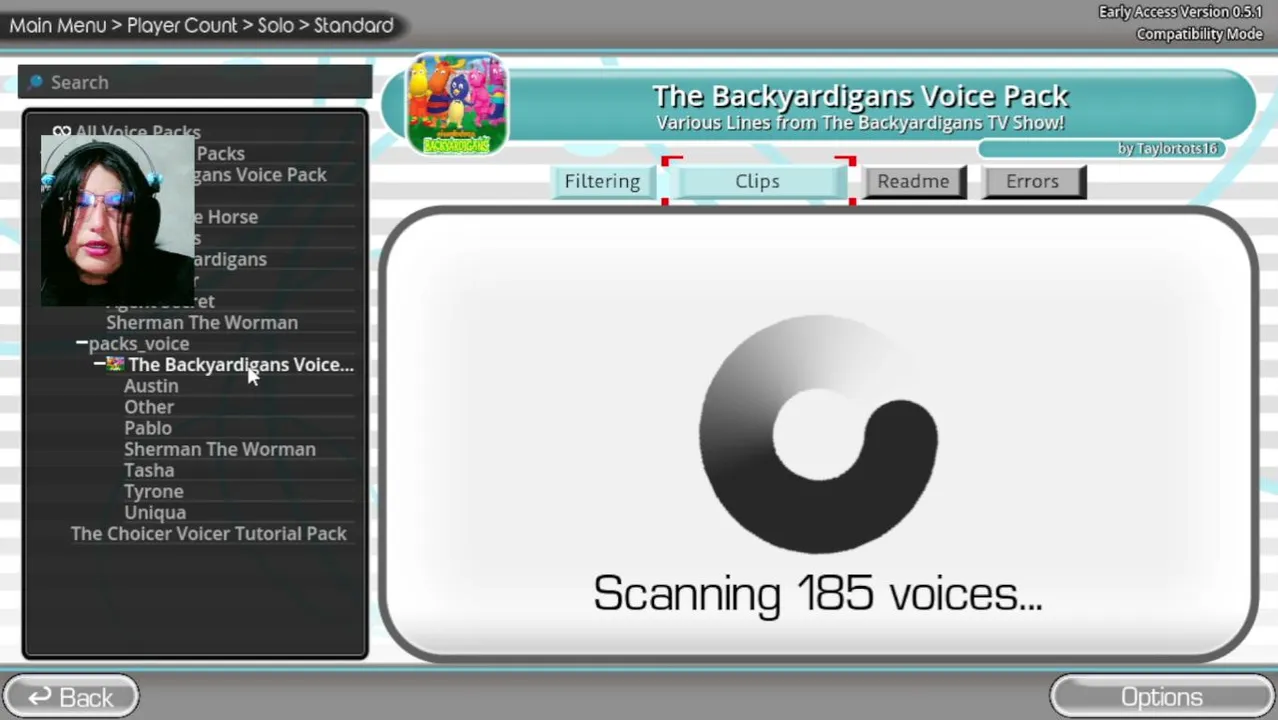
Task: Click The Backyardigans Voice Pack title
Action: [861, 96]
